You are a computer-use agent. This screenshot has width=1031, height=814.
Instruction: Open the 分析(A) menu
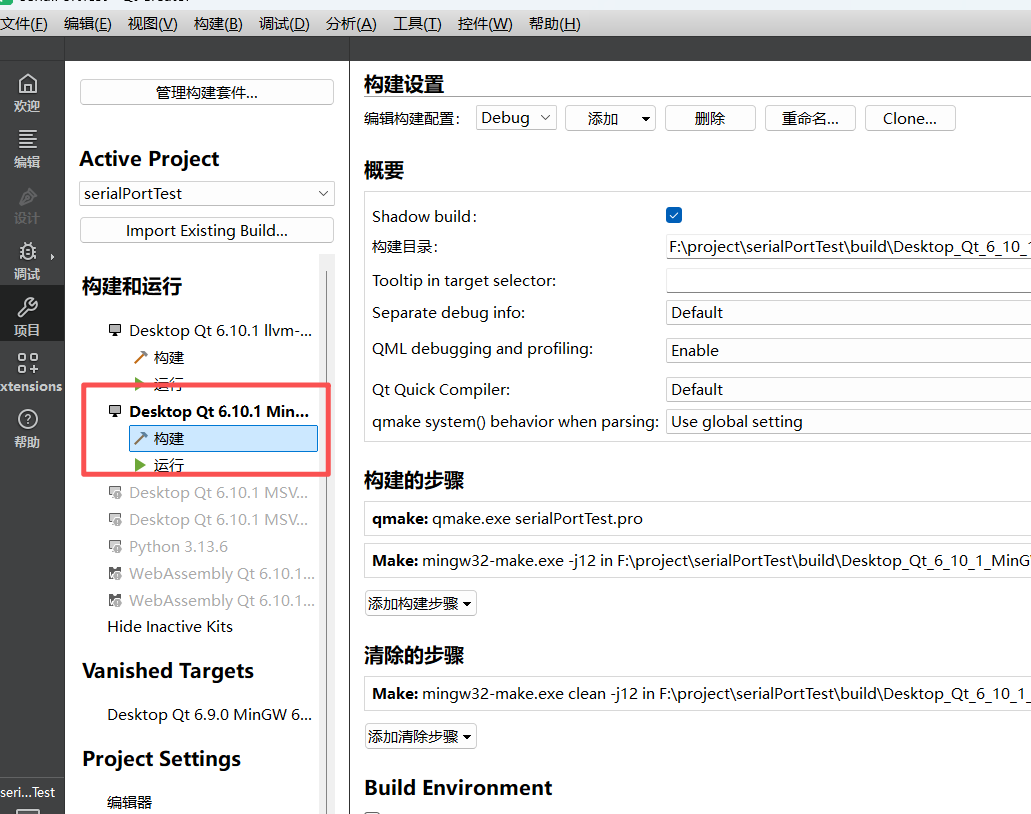point(351,24)
